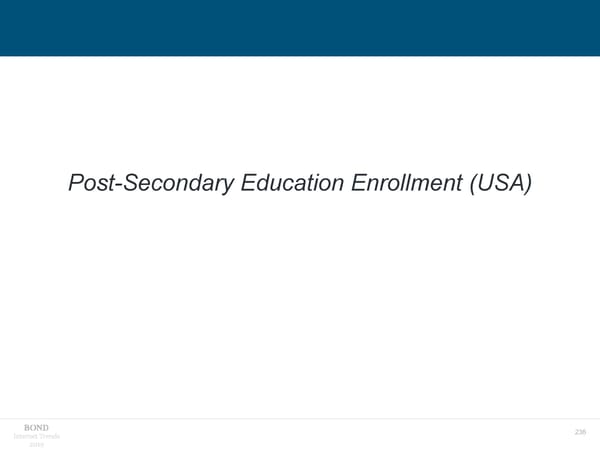Click the dark blue header banner
Image resolution: width=600 pixels, height=450 pixels.
pyautogui.click(x=300, y=28)
